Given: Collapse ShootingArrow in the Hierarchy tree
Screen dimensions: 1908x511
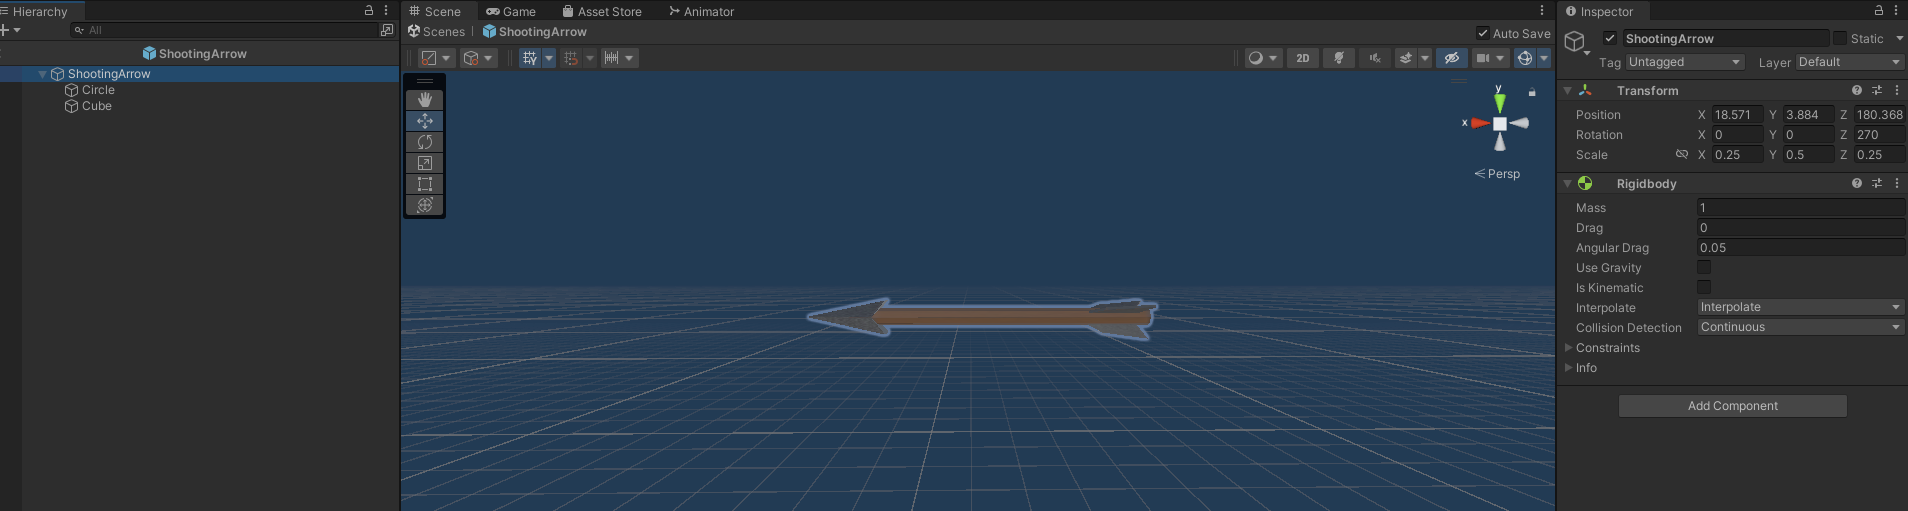Looking at the screenshot, I should coord(42,74).
